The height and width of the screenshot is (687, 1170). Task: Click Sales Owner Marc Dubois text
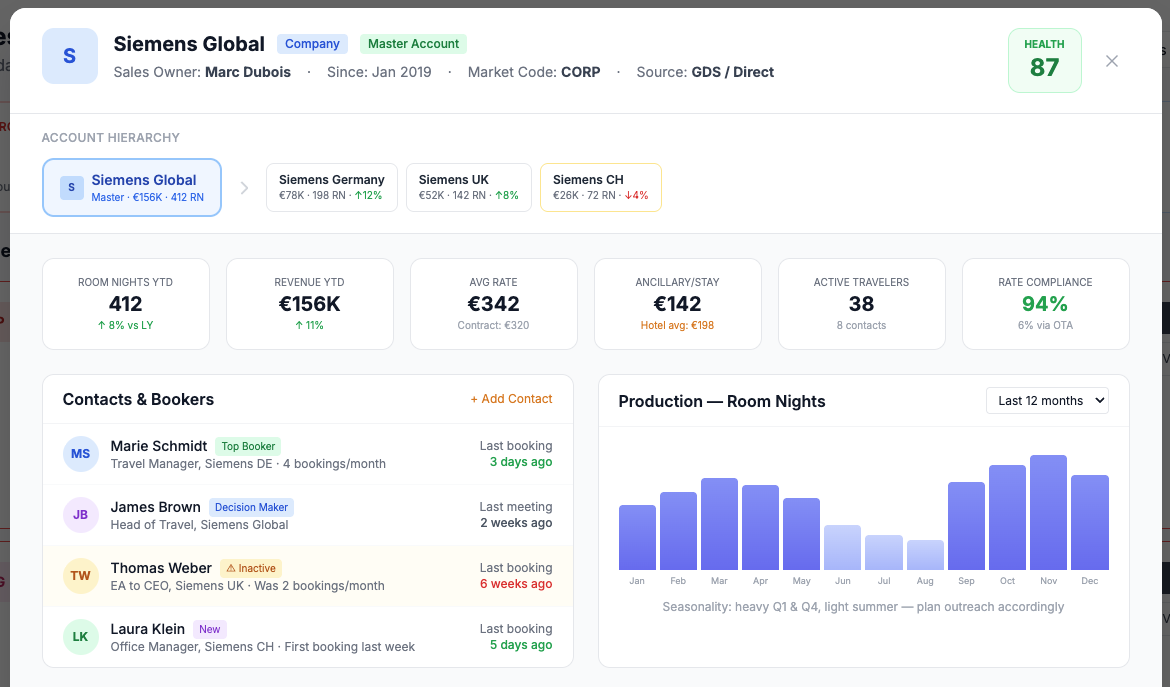point(202,72)
